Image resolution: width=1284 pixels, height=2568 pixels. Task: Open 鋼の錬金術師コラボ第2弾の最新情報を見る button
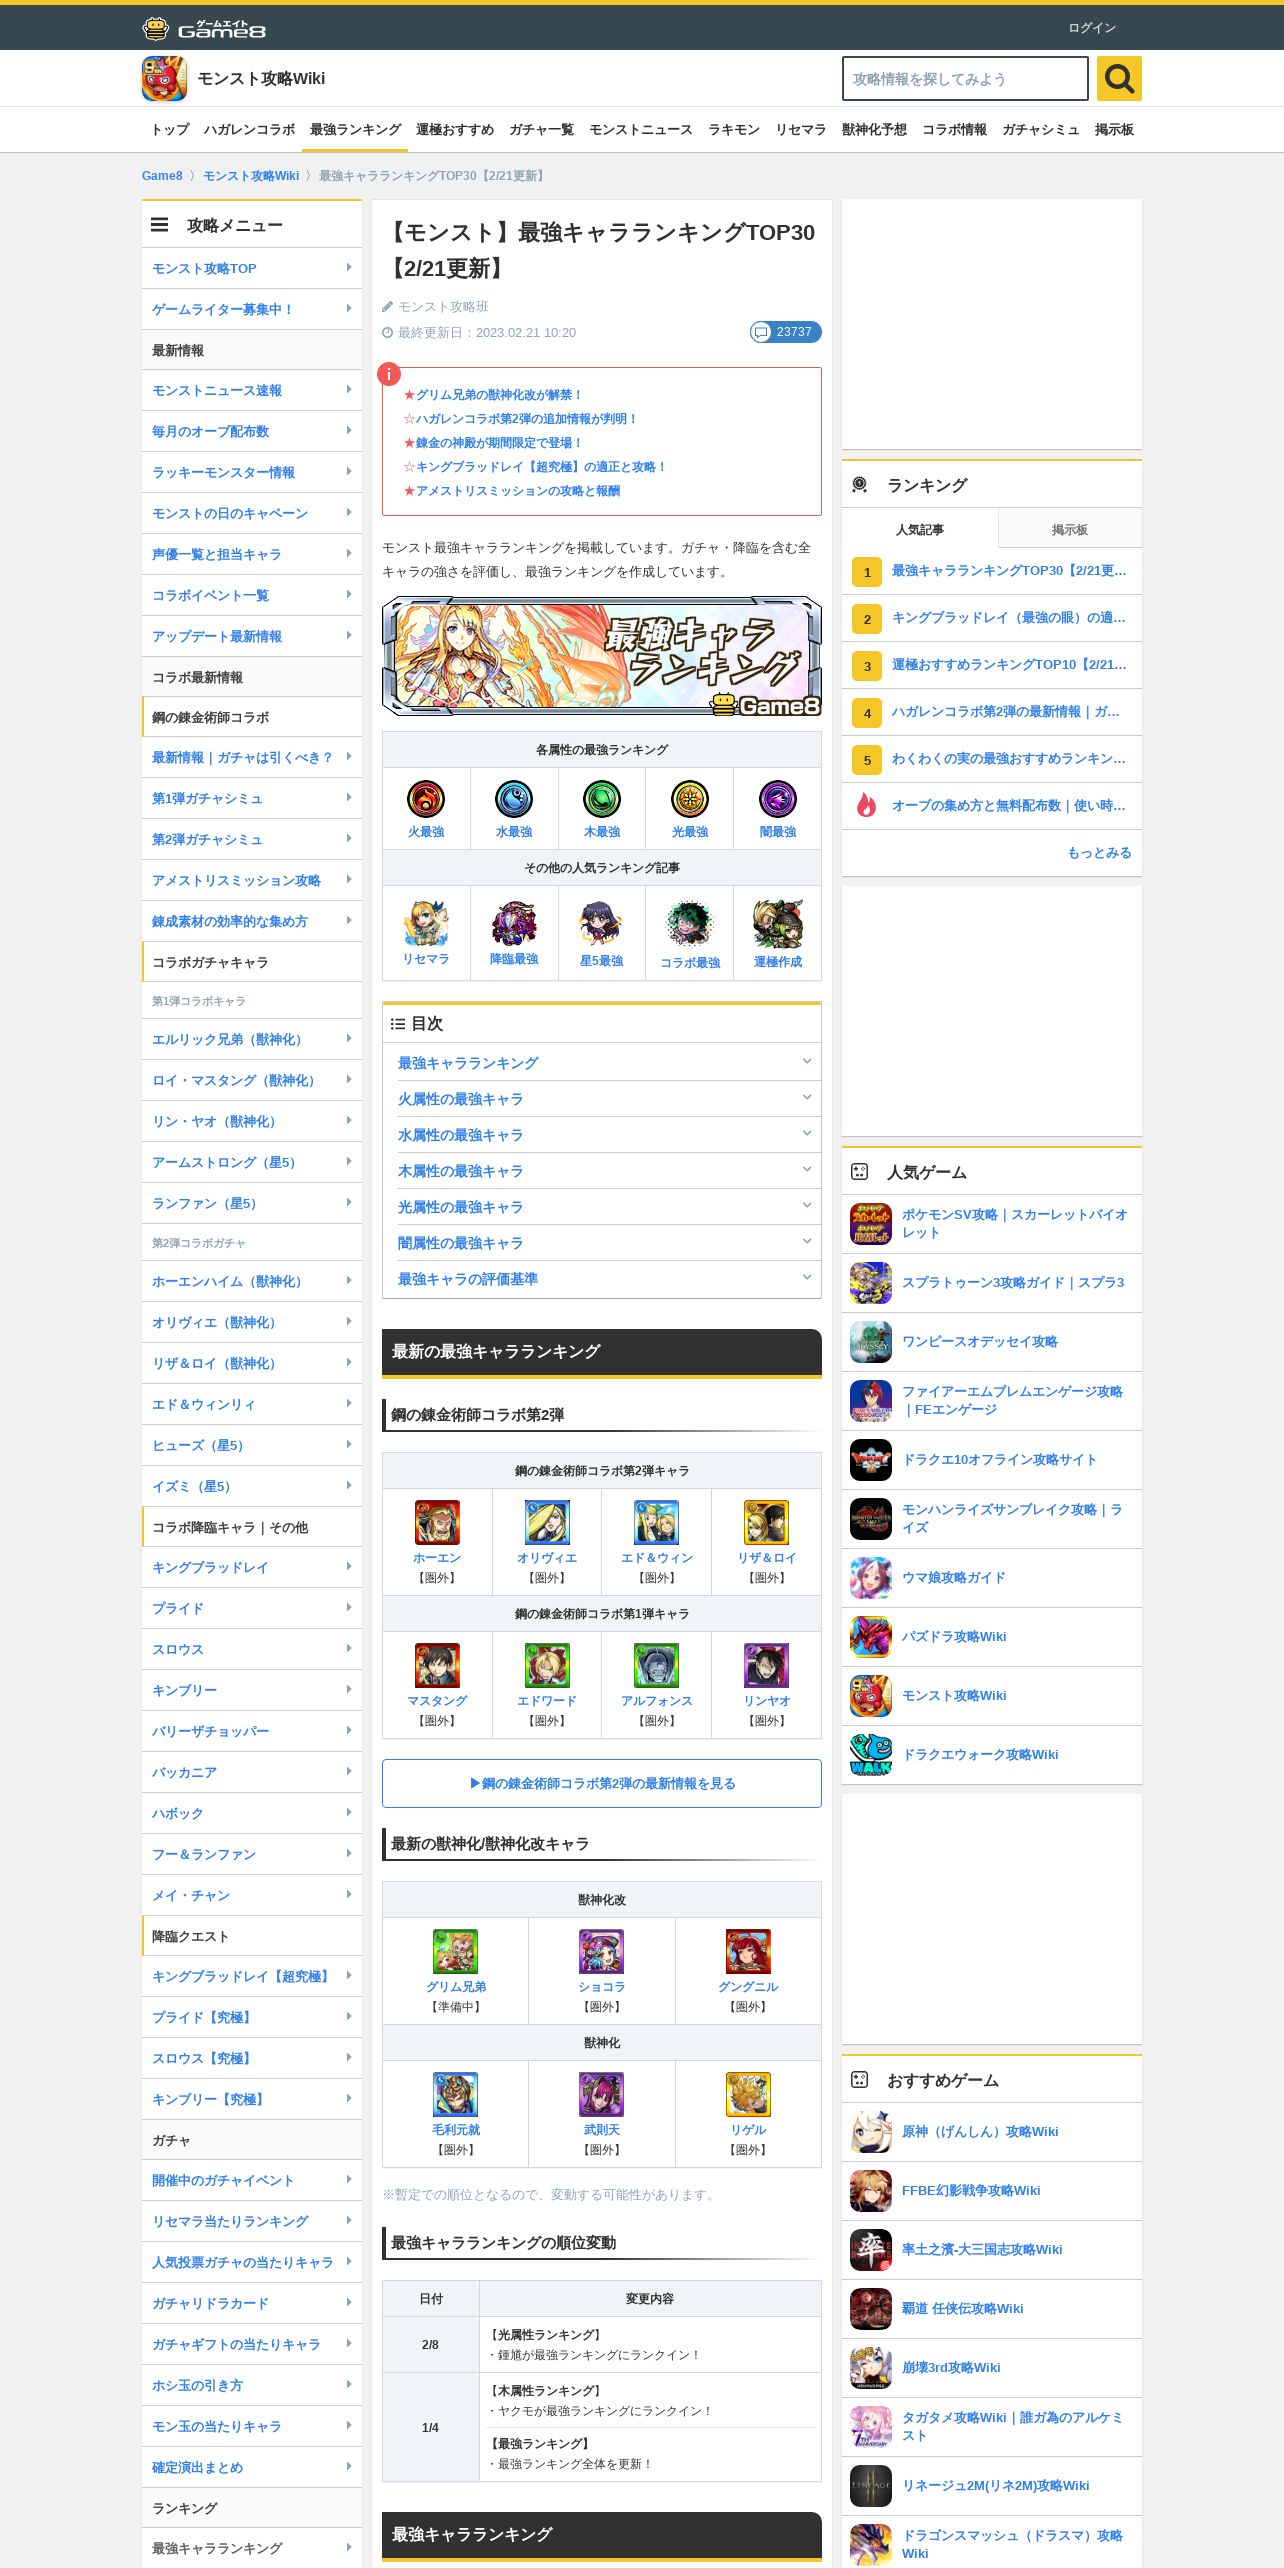pos(602,1783)
